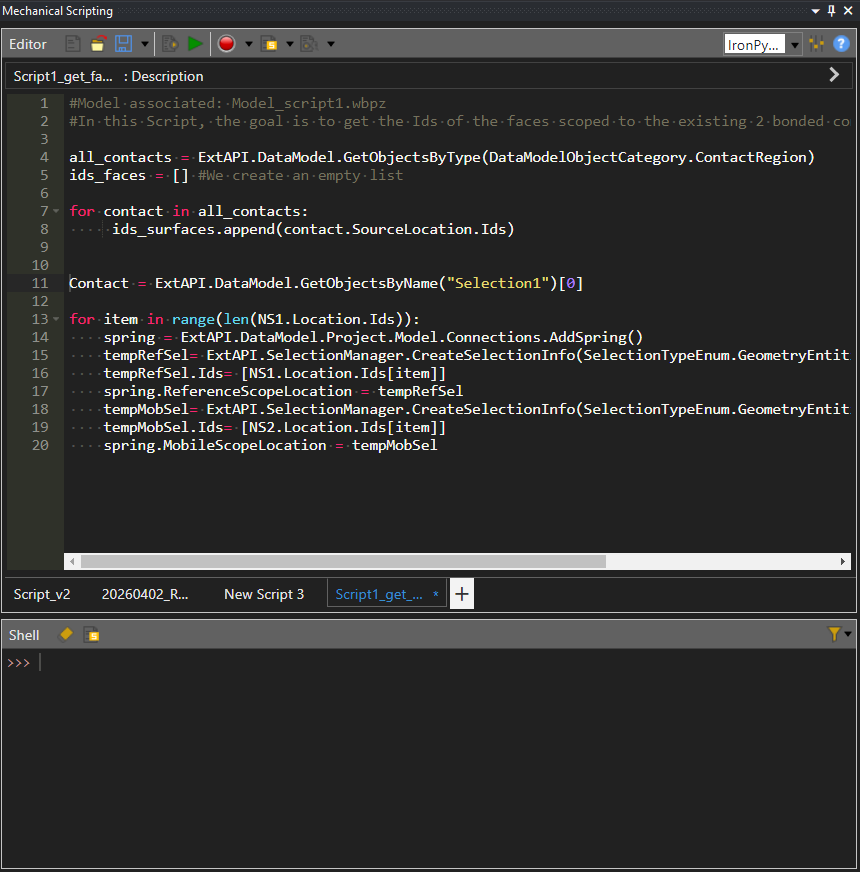The height and width of the screenshot is (872, 860).
Task: Clear the Shell with the eraser diamond icon
Action: click(66, 635)
